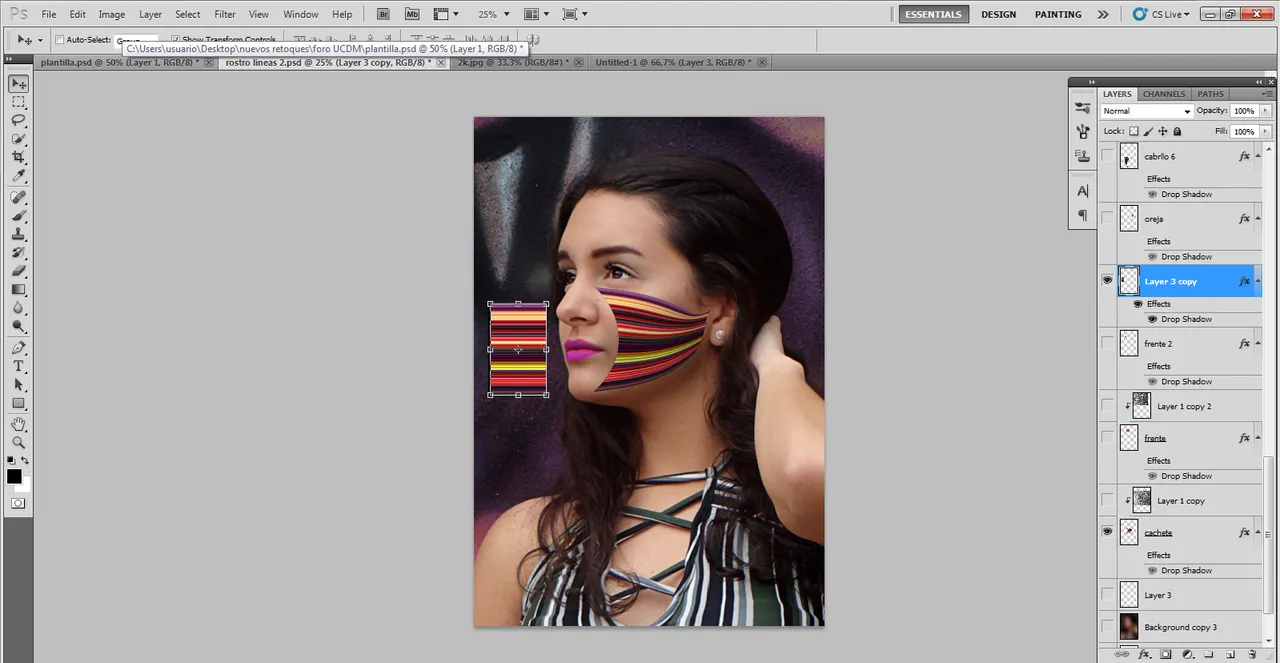
Task: Select the Zoom tool in toolbox
Action: [18, 442]
